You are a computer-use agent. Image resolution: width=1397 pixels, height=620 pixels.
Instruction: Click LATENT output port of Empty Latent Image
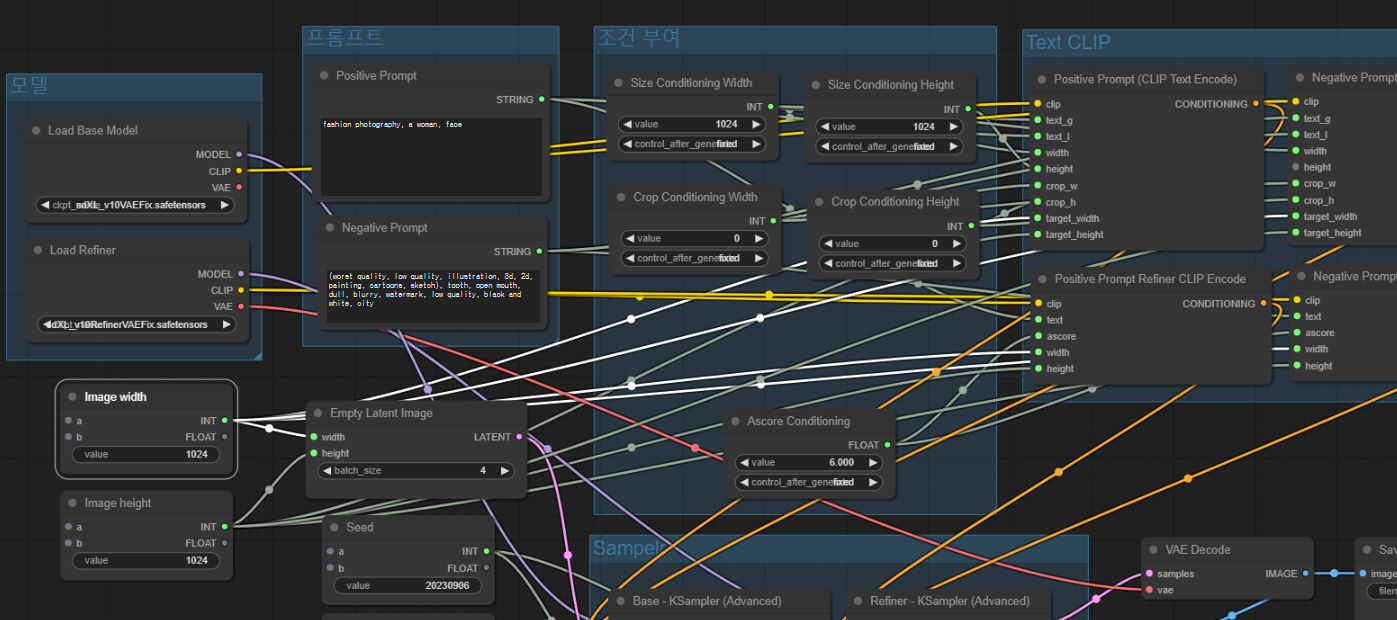(518, 437)
